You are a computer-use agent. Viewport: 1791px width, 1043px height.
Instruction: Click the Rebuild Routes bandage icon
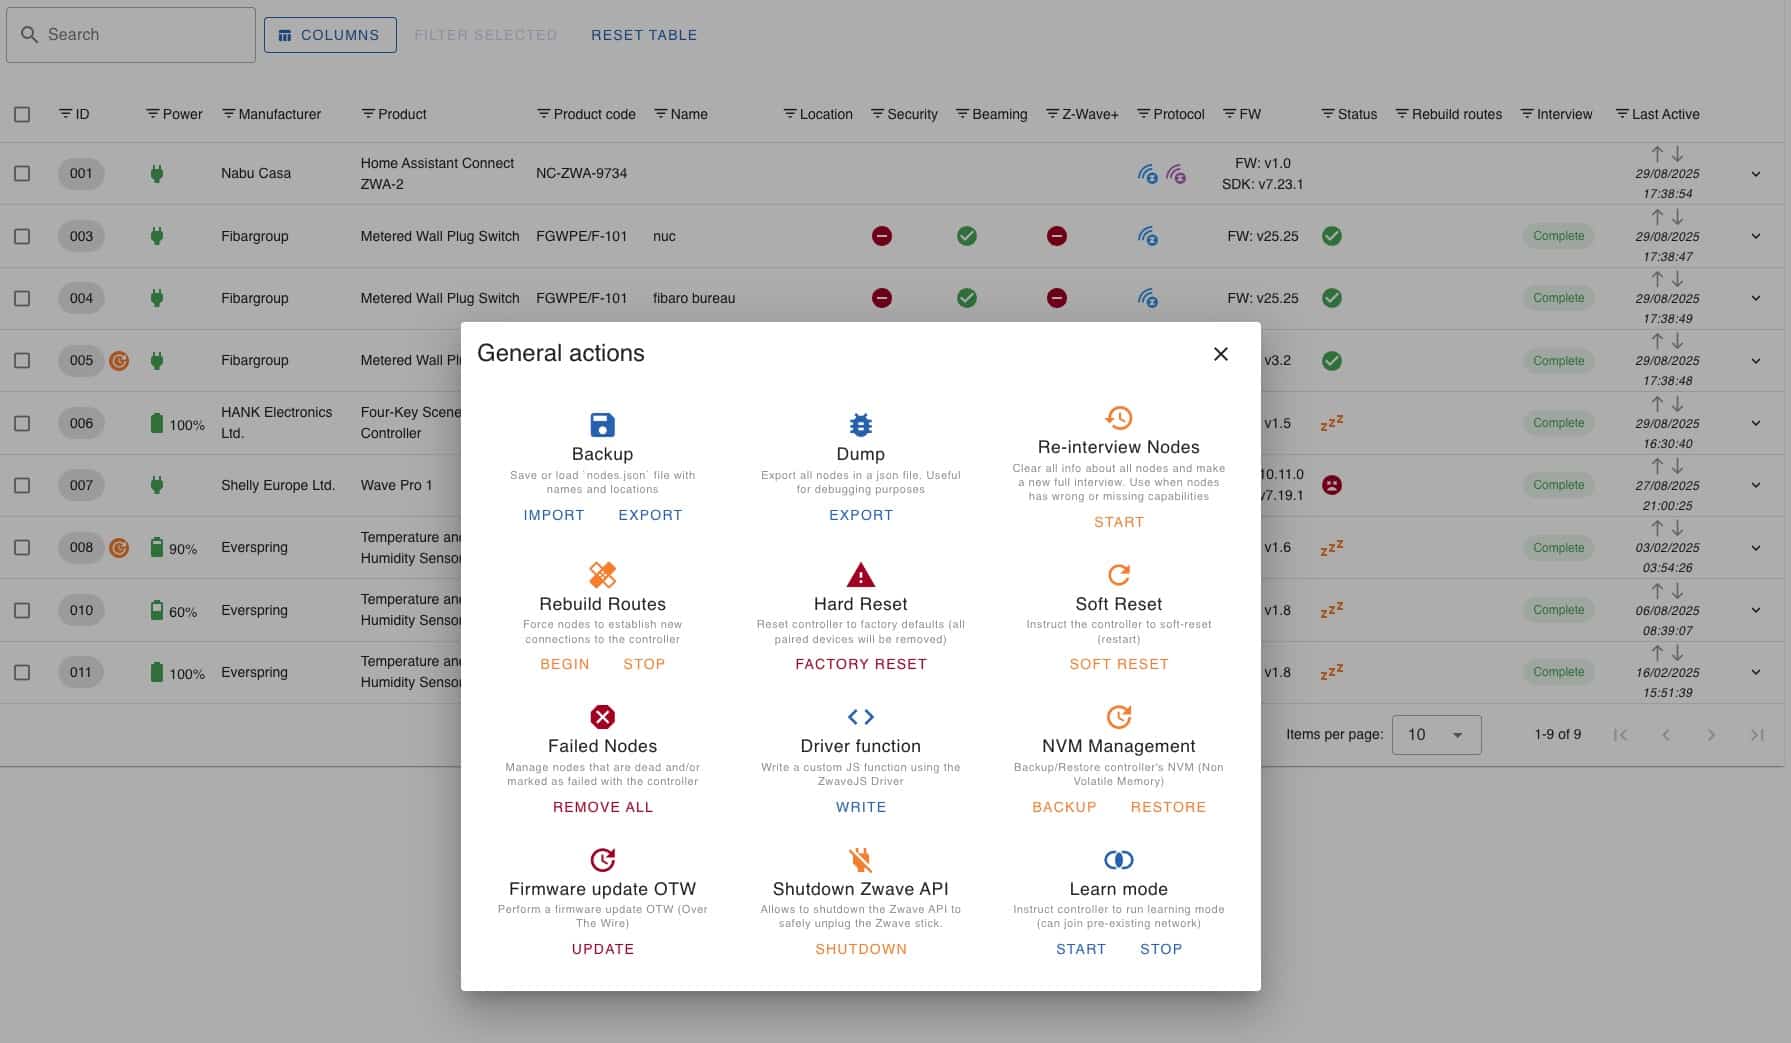[x=602, y=575]
